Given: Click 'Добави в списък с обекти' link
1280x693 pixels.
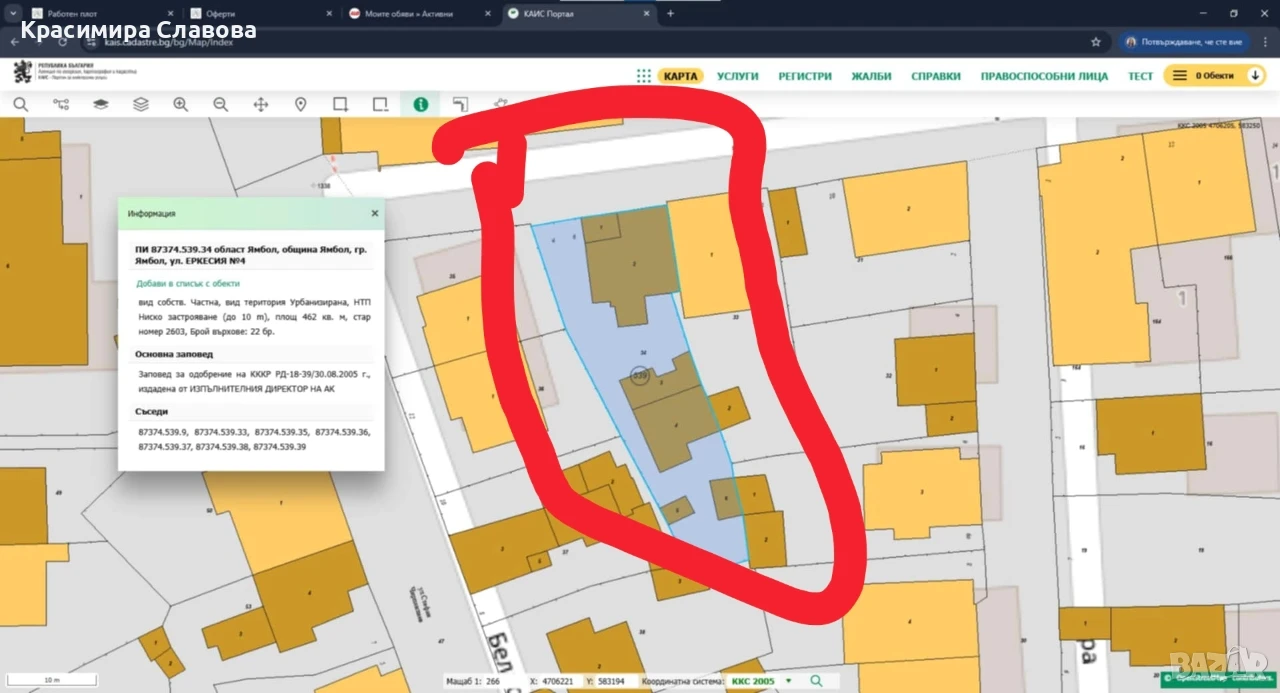Looking at the screenshot, I should (x=188, y=283).
